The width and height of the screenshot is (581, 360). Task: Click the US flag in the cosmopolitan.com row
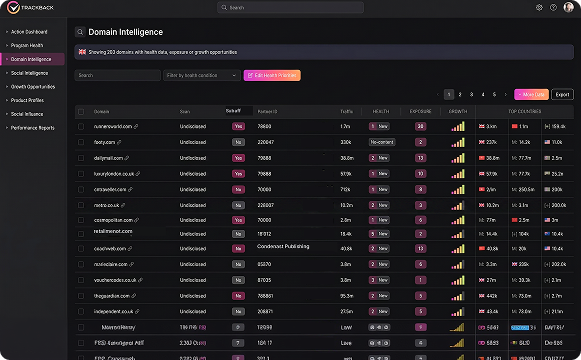point(547,220)
